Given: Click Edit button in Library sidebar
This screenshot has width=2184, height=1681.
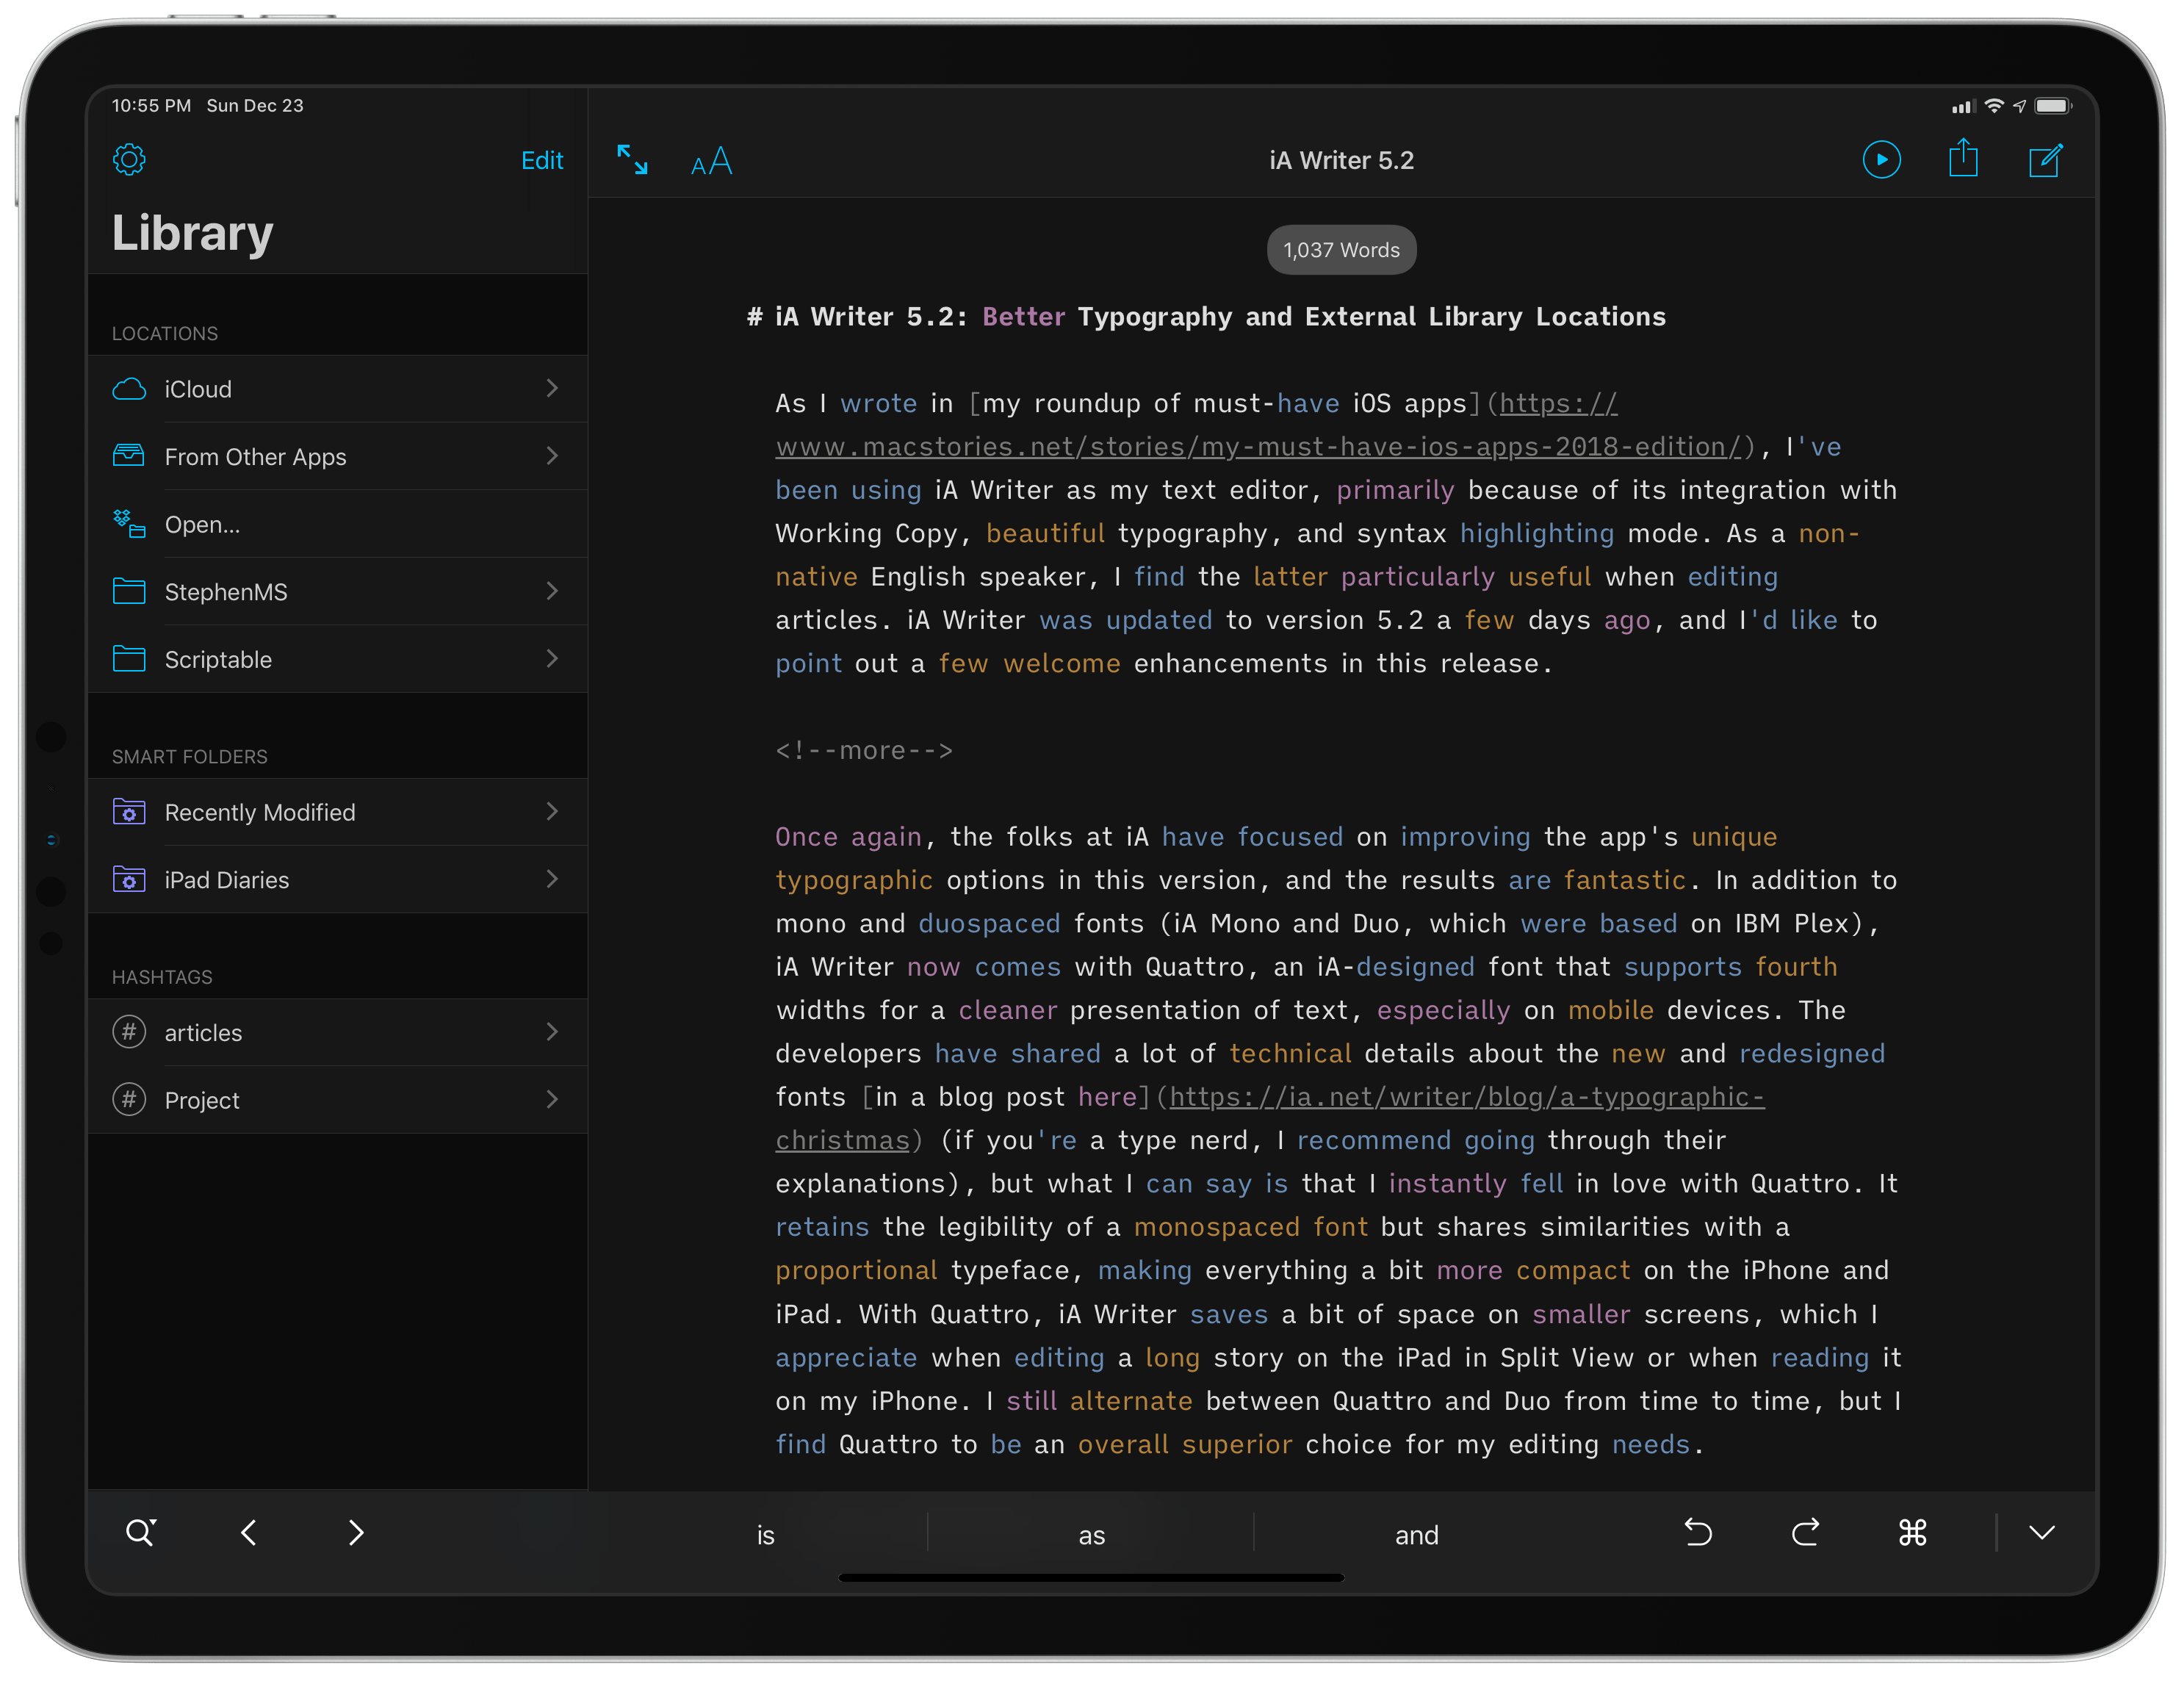Looking at the screenshot, I should (x=542, y=162).
